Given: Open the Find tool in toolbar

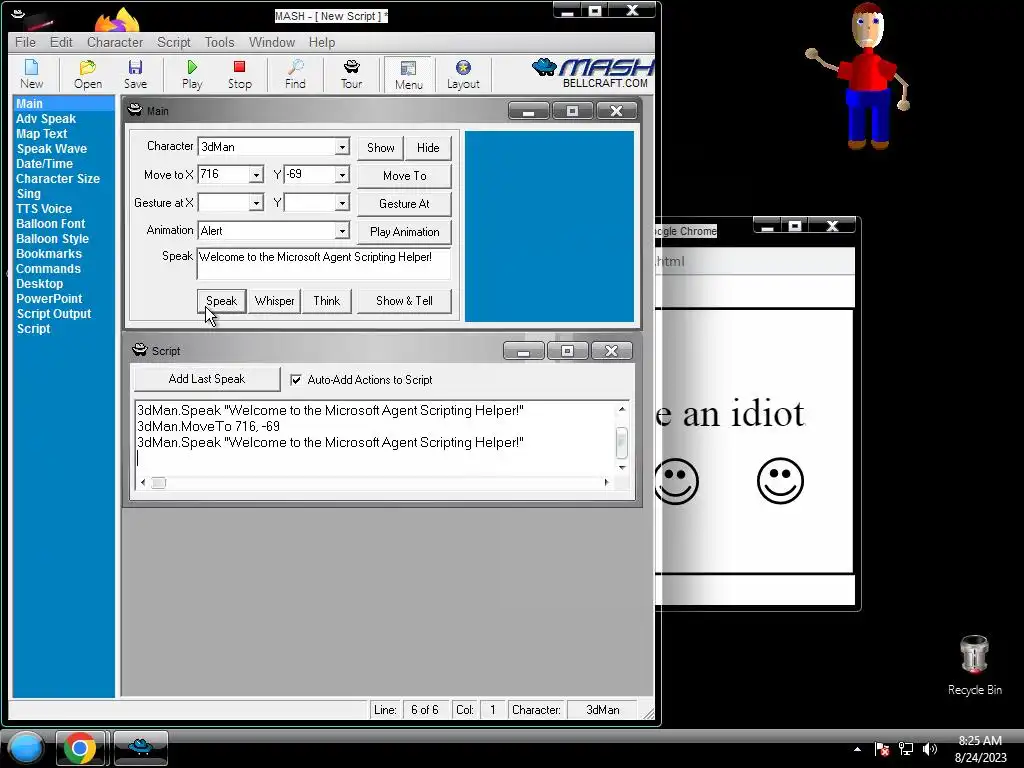Looking at the screenshot, I should click(x=295, y=74).
